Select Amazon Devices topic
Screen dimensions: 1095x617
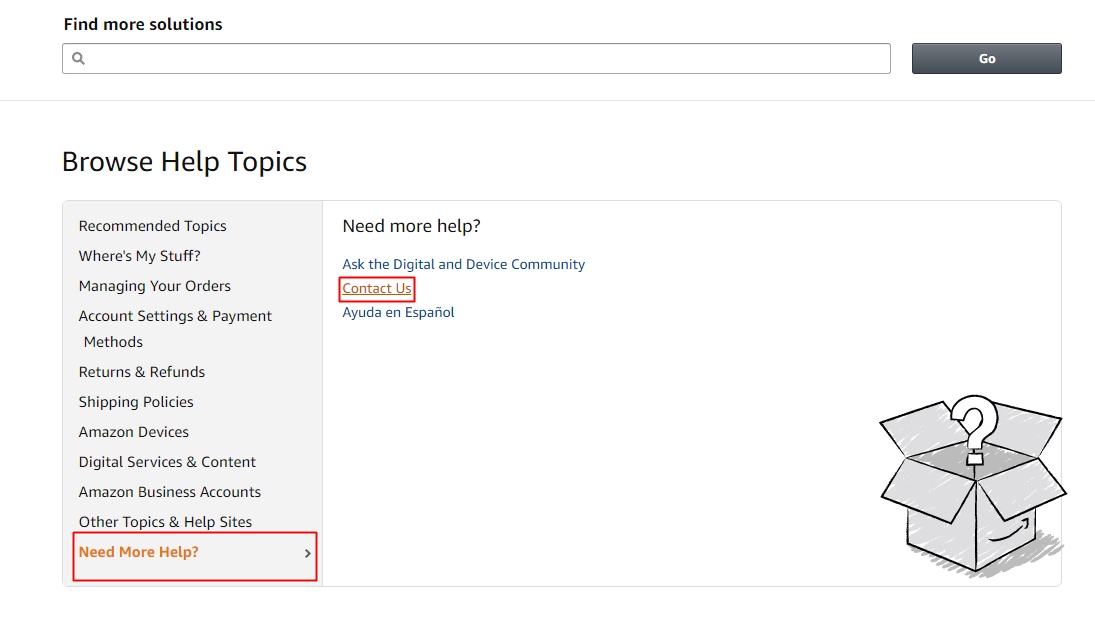133,432
